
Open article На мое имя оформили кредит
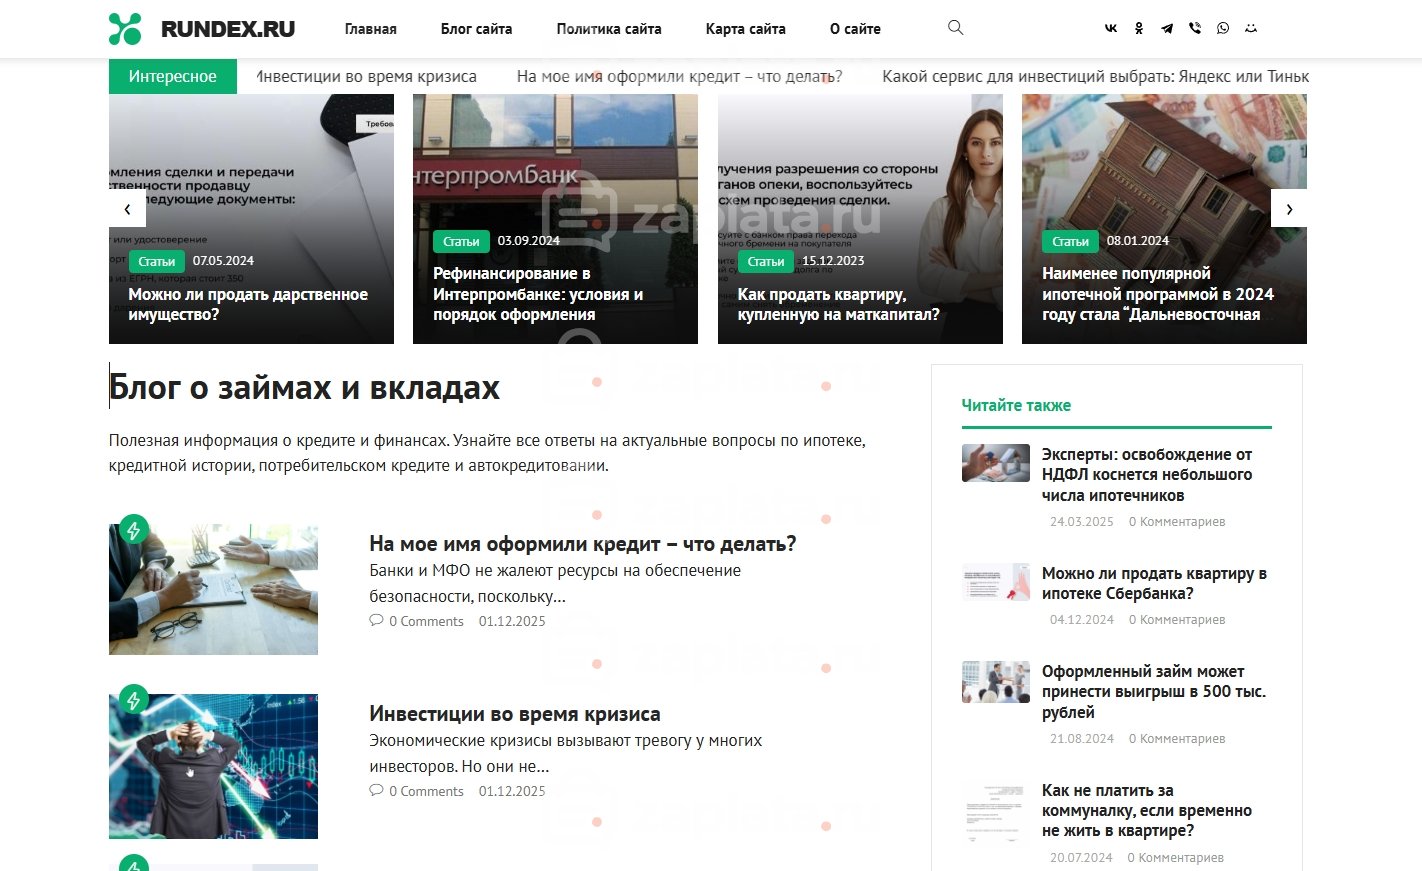(x=583, y=544)
